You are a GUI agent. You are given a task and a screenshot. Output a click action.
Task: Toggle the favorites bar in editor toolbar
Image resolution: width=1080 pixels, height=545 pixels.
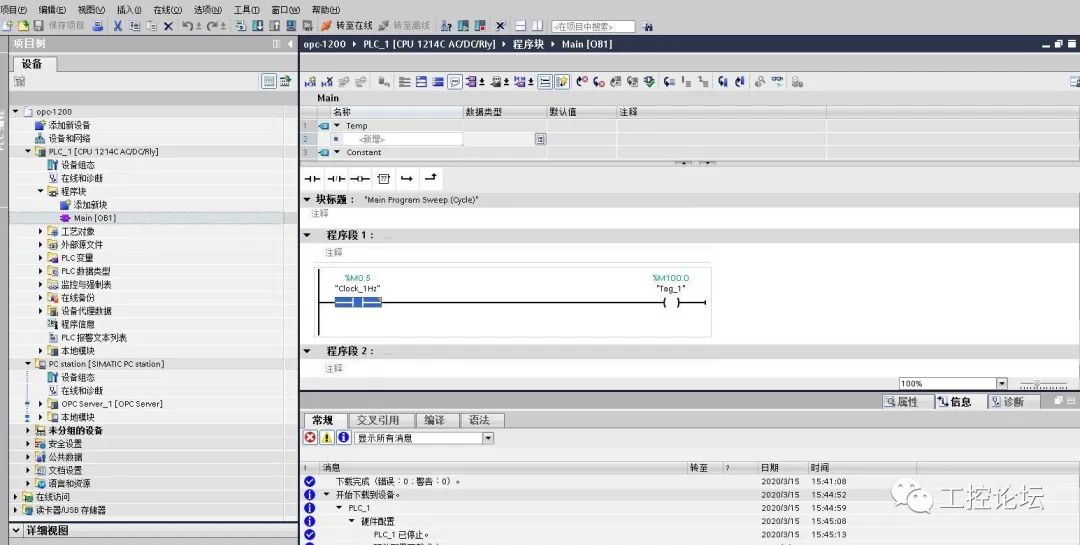[561, 82]
